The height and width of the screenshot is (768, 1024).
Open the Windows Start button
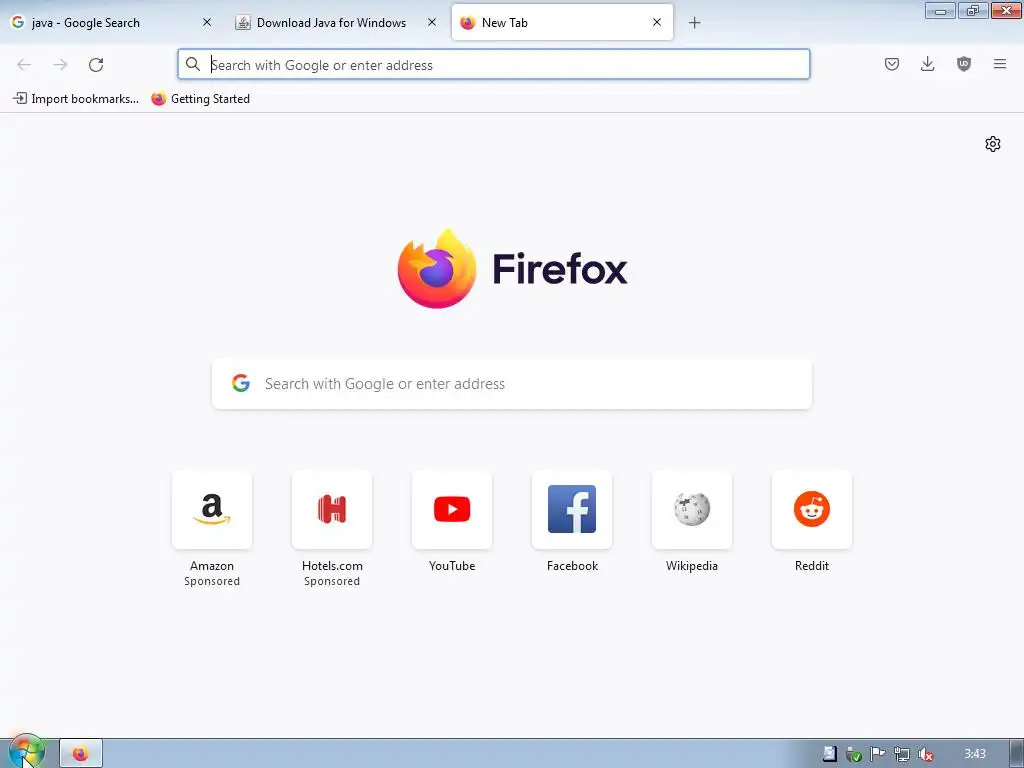pos(26,751)
